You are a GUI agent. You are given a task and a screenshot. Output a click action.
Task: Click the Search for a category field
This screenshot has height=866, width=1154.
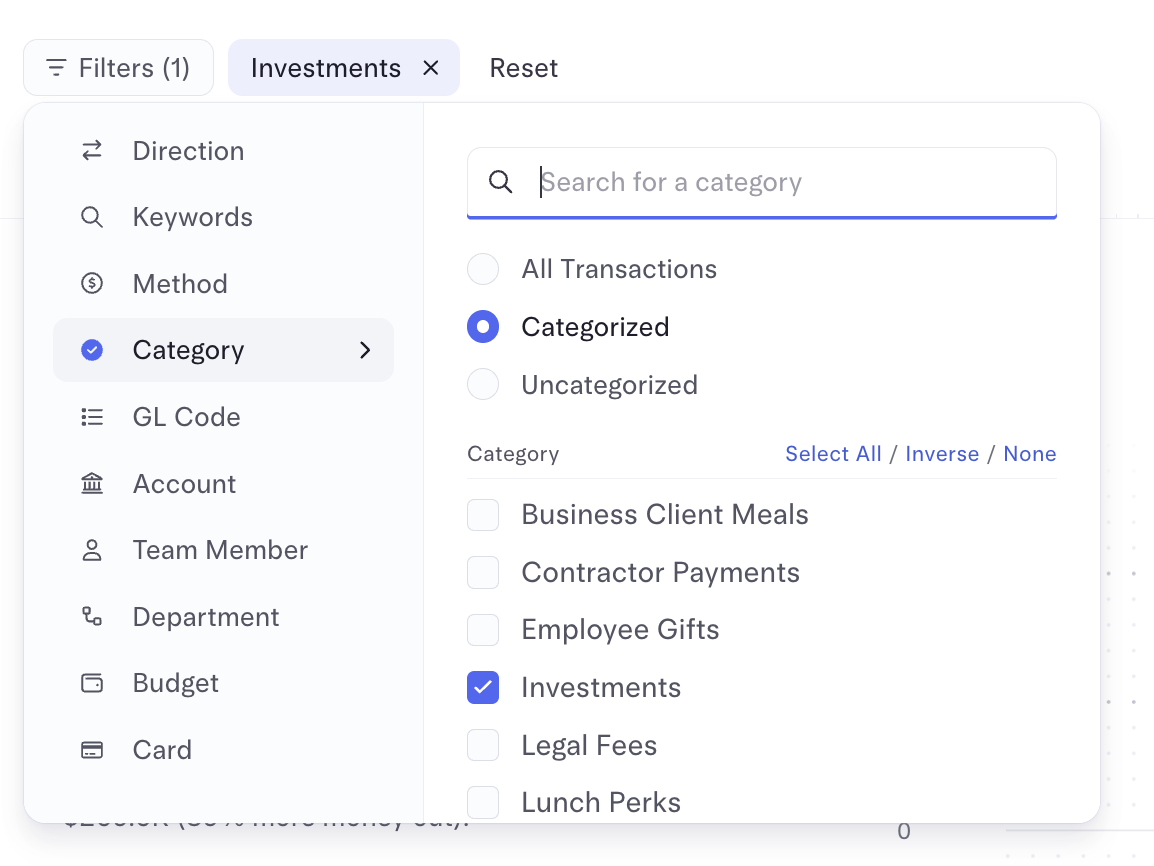762,182
